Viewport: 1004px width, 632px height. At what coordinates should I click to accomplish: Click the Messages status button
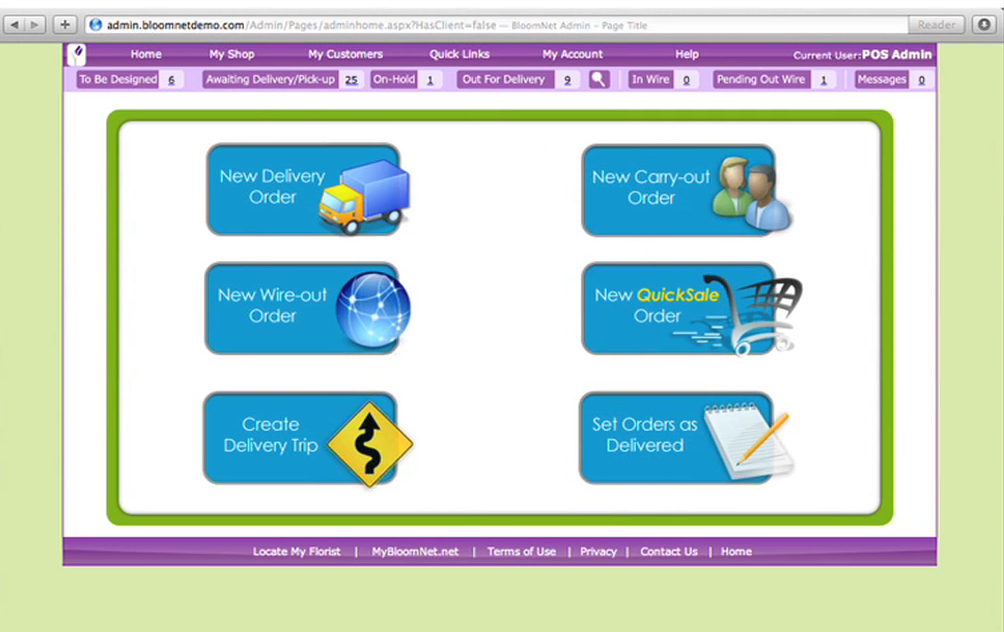(x=882, y=79)
